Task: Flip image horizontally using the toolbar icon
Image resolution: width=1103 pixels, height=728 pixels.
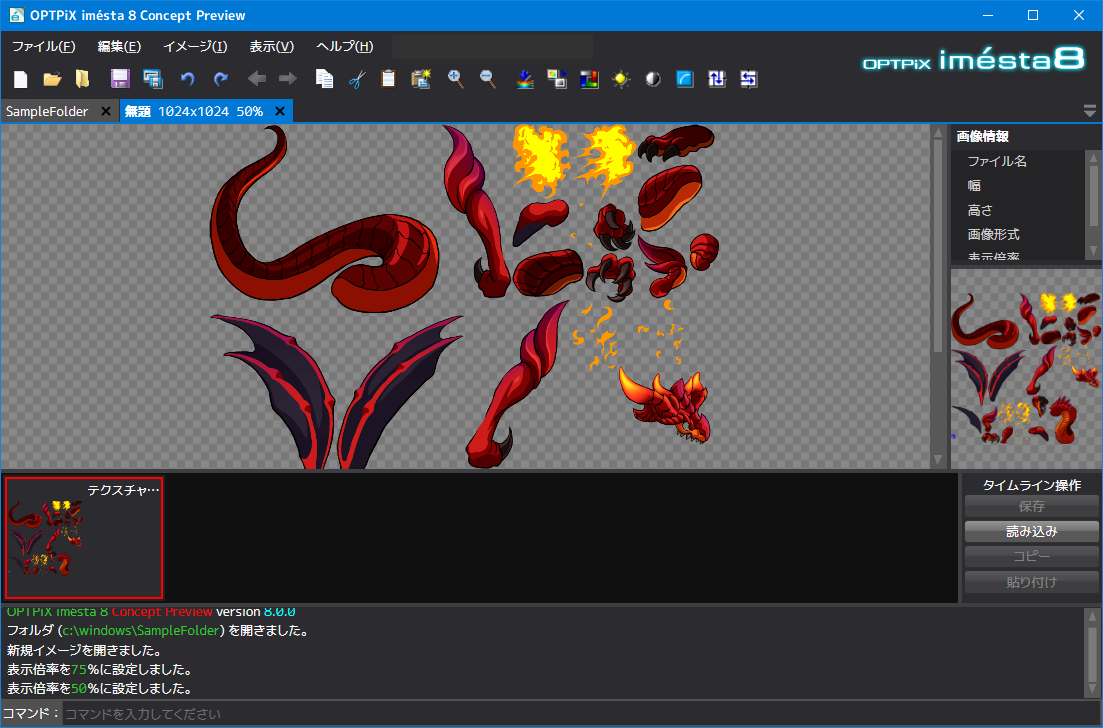Action: pyautogui.click(x=748, y=79)
